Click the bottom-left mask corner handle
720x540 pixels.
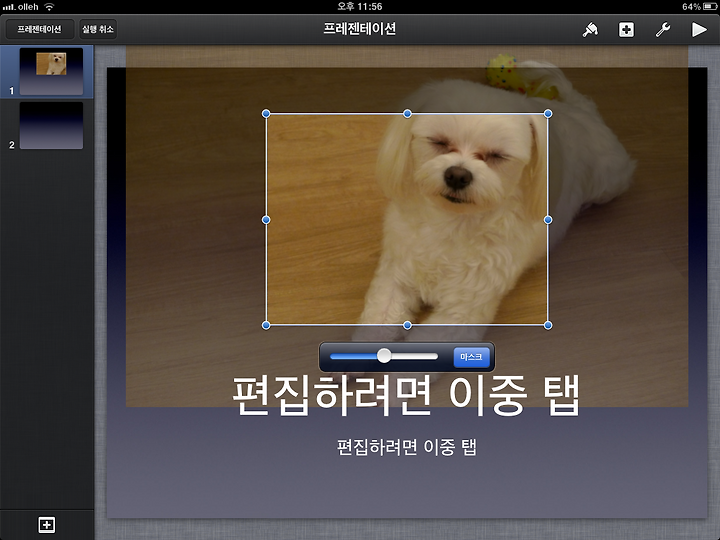point(266,325)
